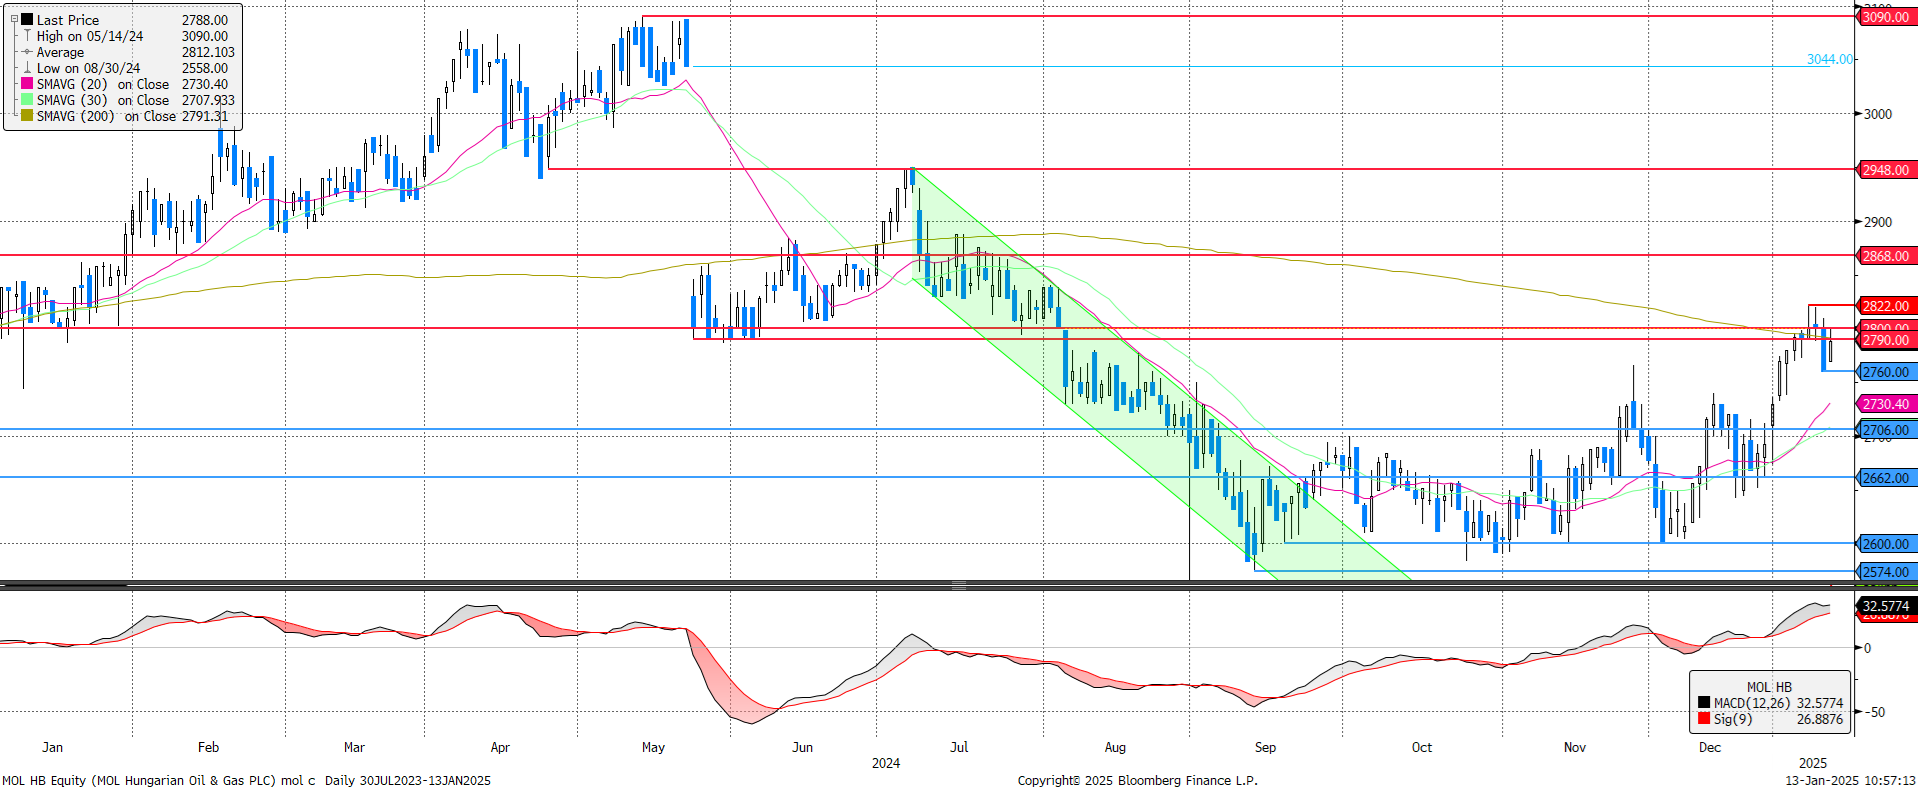Click the Last Price value 2788.00
Image resolution: width=1918 pixels, height=789 pixels.
click(x=205, y=20)
